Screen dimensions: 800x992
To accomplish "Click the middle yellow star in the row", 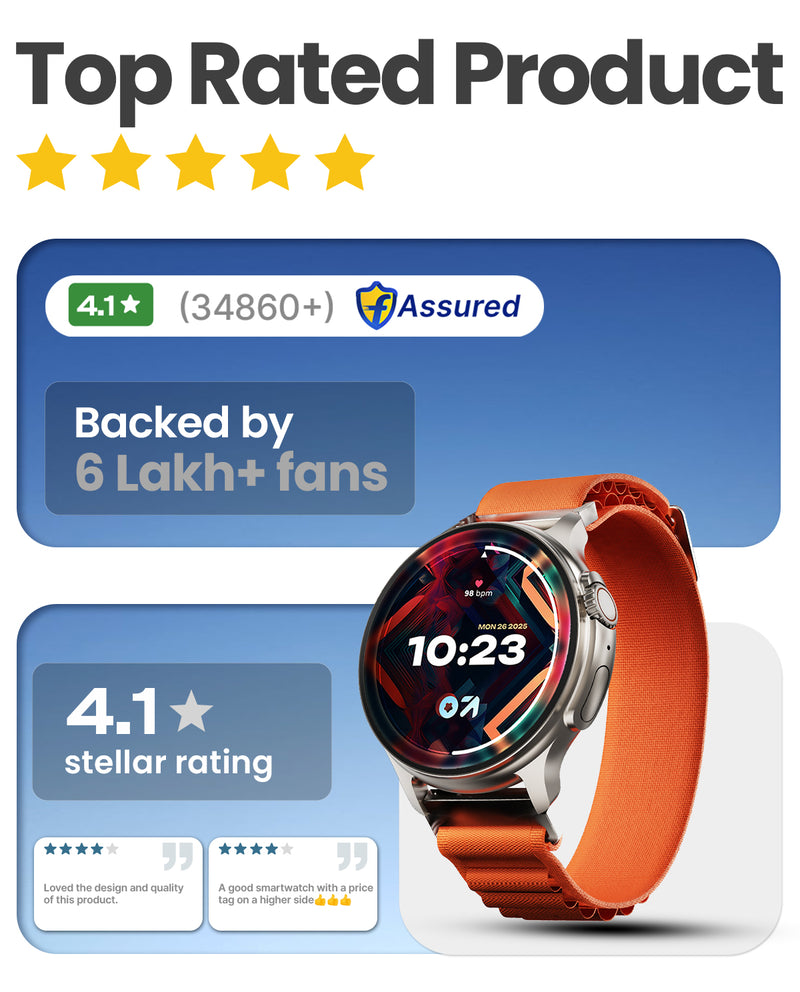I will point(195,162).
